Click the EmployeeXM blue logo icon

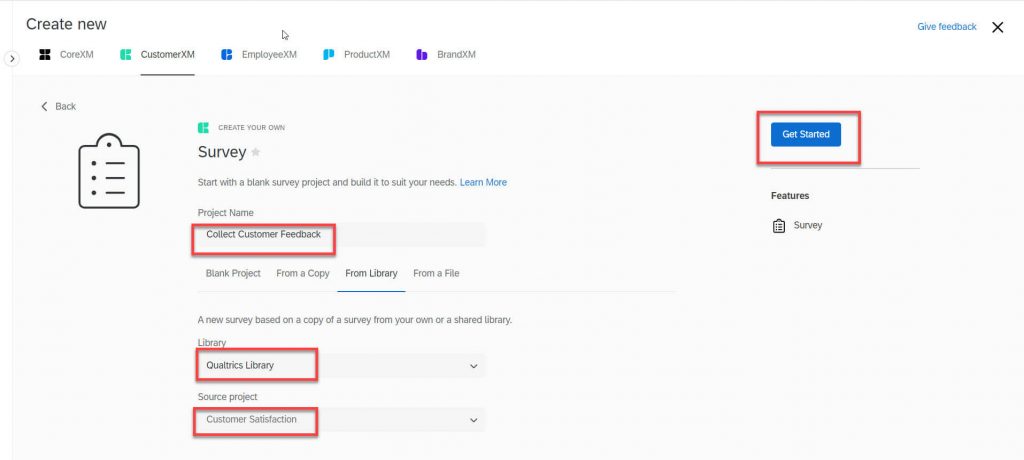(x=227, y=55)
